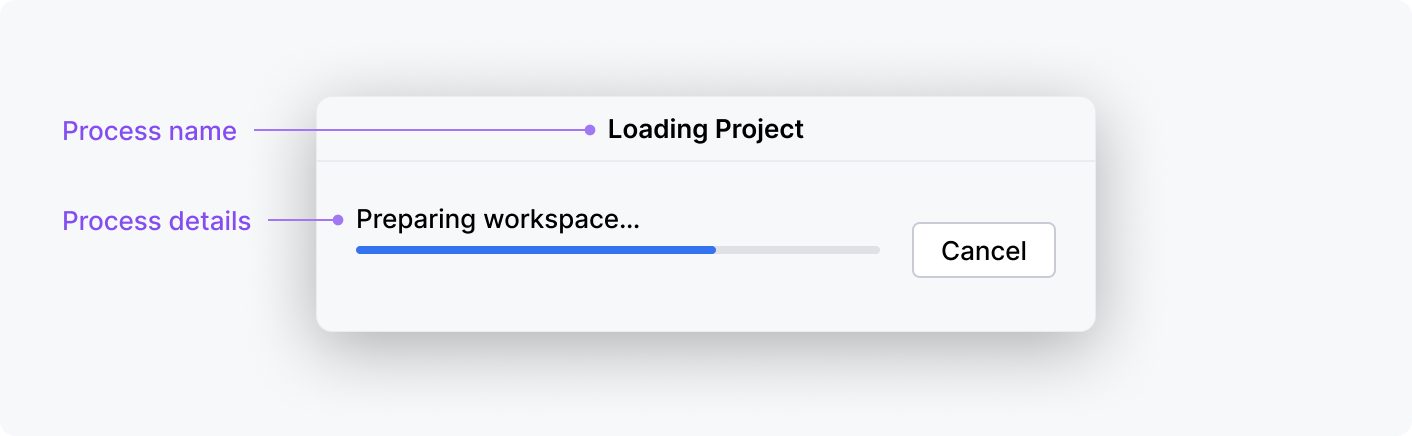Click the Cancel button

983,250
